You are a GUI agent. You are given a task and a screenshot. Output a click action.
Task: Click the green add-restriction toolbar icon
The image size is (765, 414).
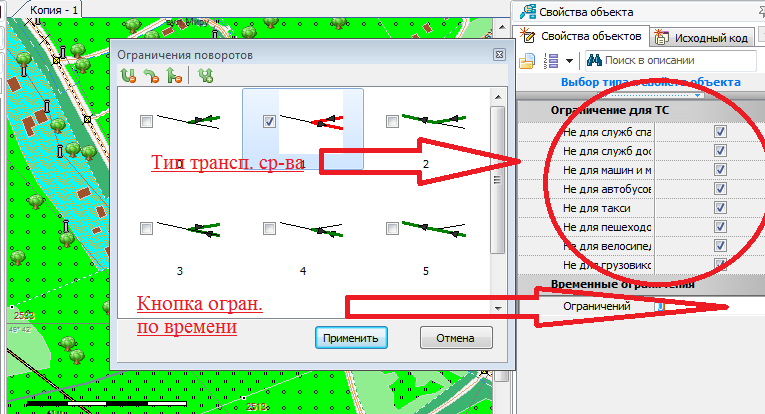click(205, 75)
